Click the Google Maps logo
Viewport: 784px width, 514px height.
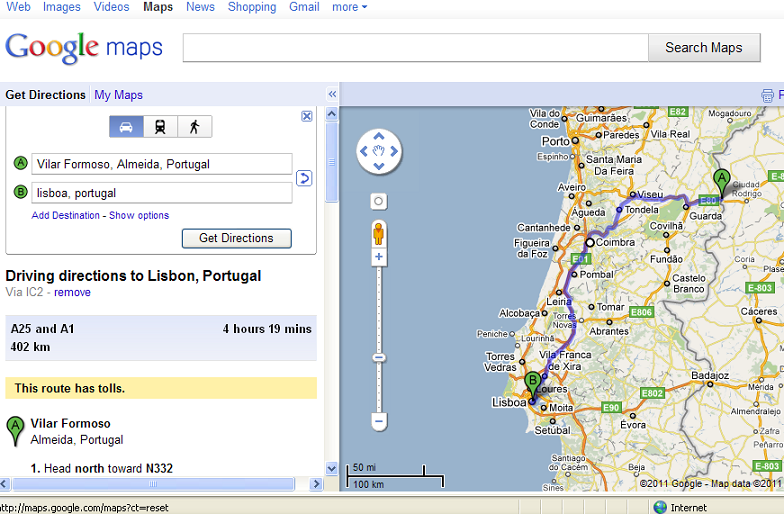click(84, 48)
